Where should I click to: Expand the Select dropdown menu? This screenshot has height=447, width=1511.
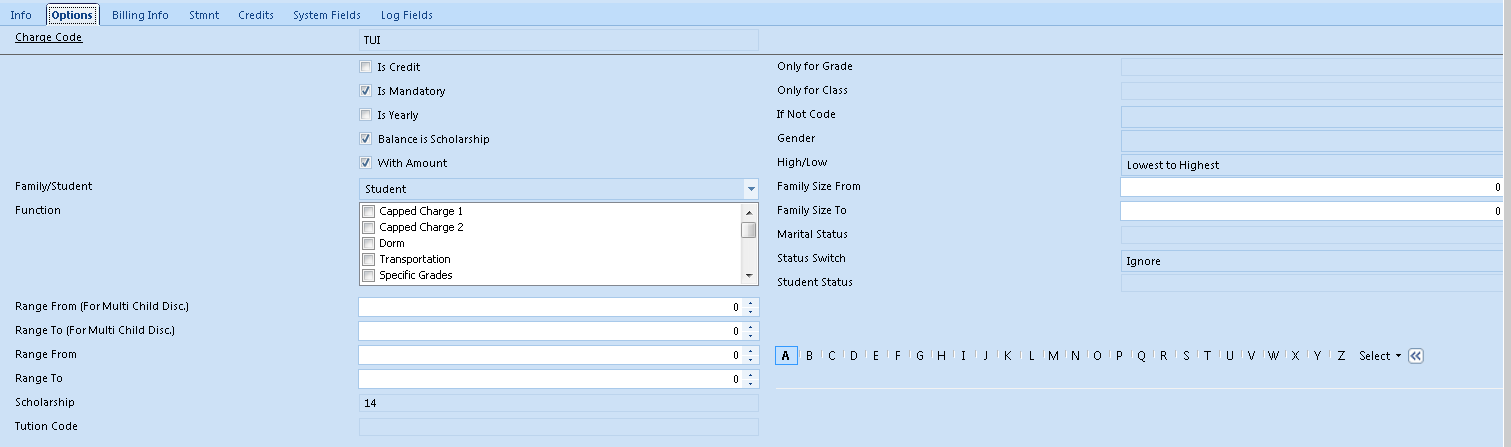(1380, 356)
